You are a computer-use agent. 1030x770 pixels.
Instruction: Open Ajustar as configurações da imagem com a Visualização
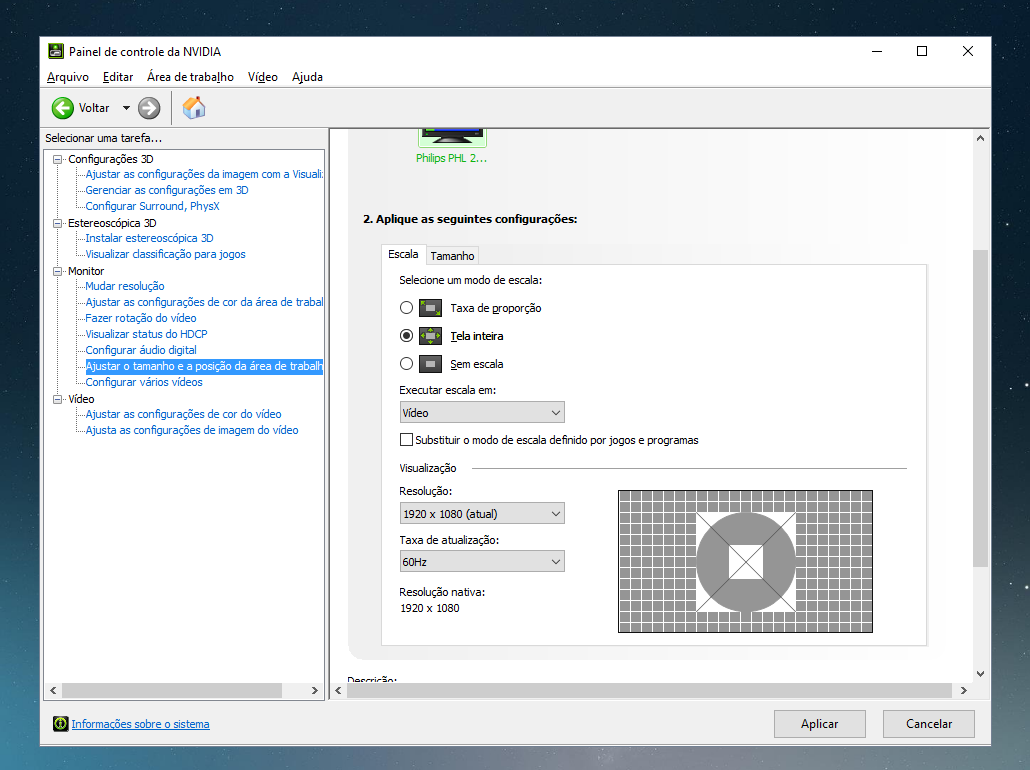tap(204, 174)
